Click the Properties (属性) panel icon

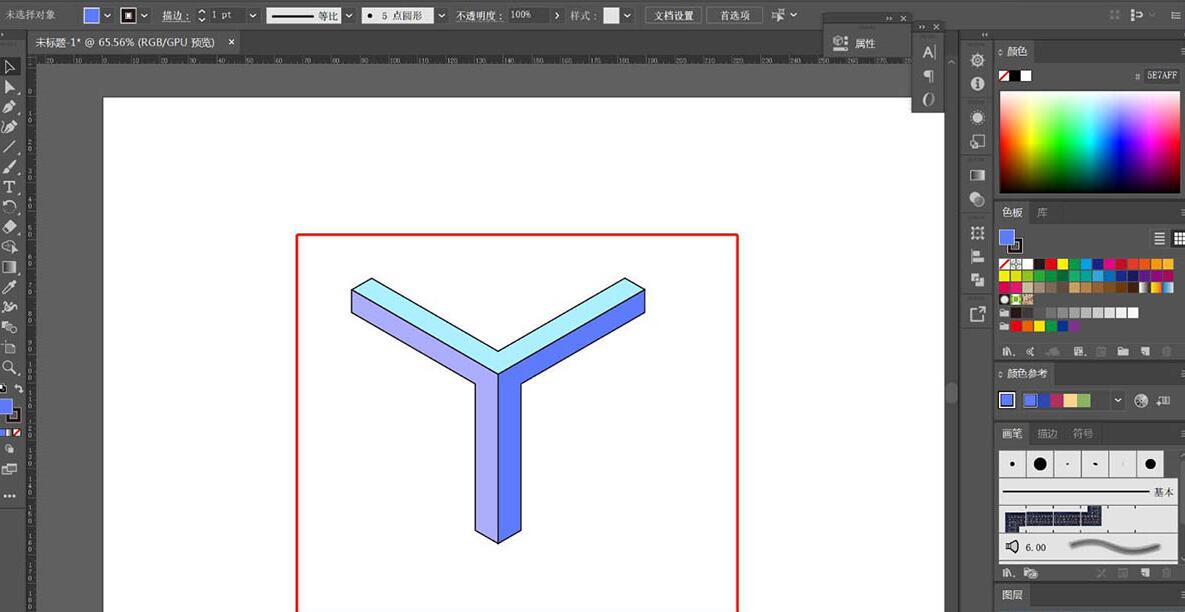click(855, 43)
